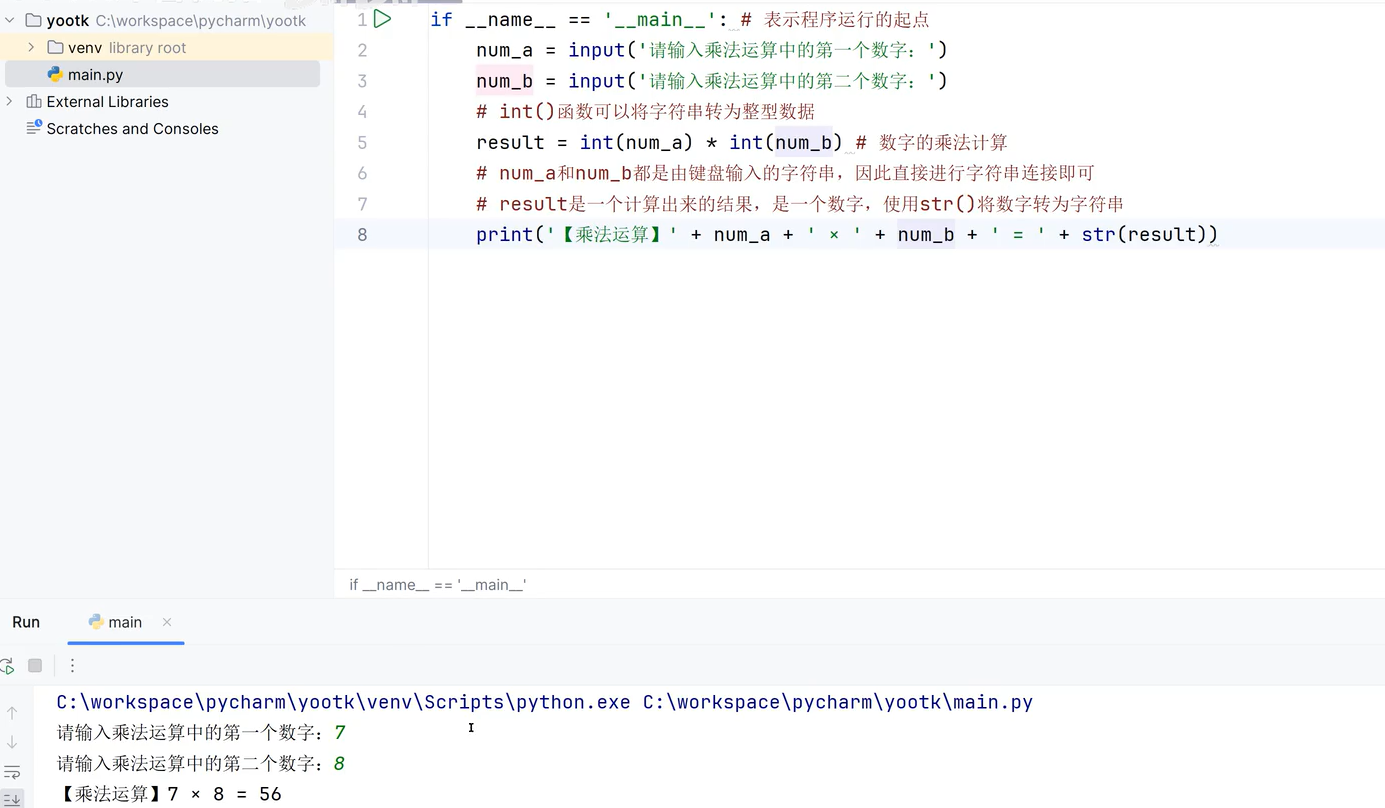Click the External Libraries icon
The image size is (1385, 808).
pos(34,101)
